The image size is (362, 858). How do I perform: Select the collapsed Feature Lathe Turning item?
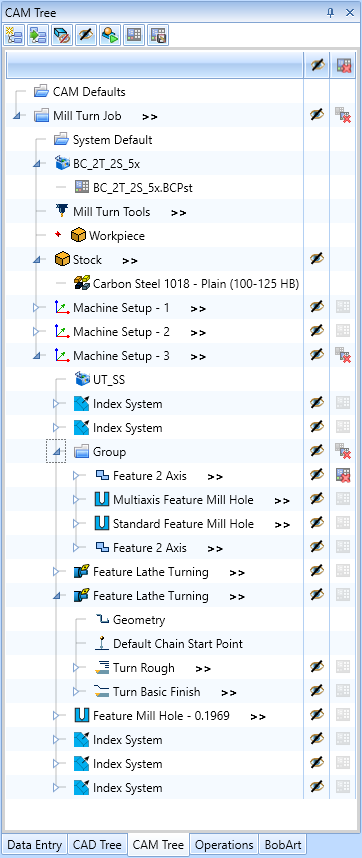151,572
